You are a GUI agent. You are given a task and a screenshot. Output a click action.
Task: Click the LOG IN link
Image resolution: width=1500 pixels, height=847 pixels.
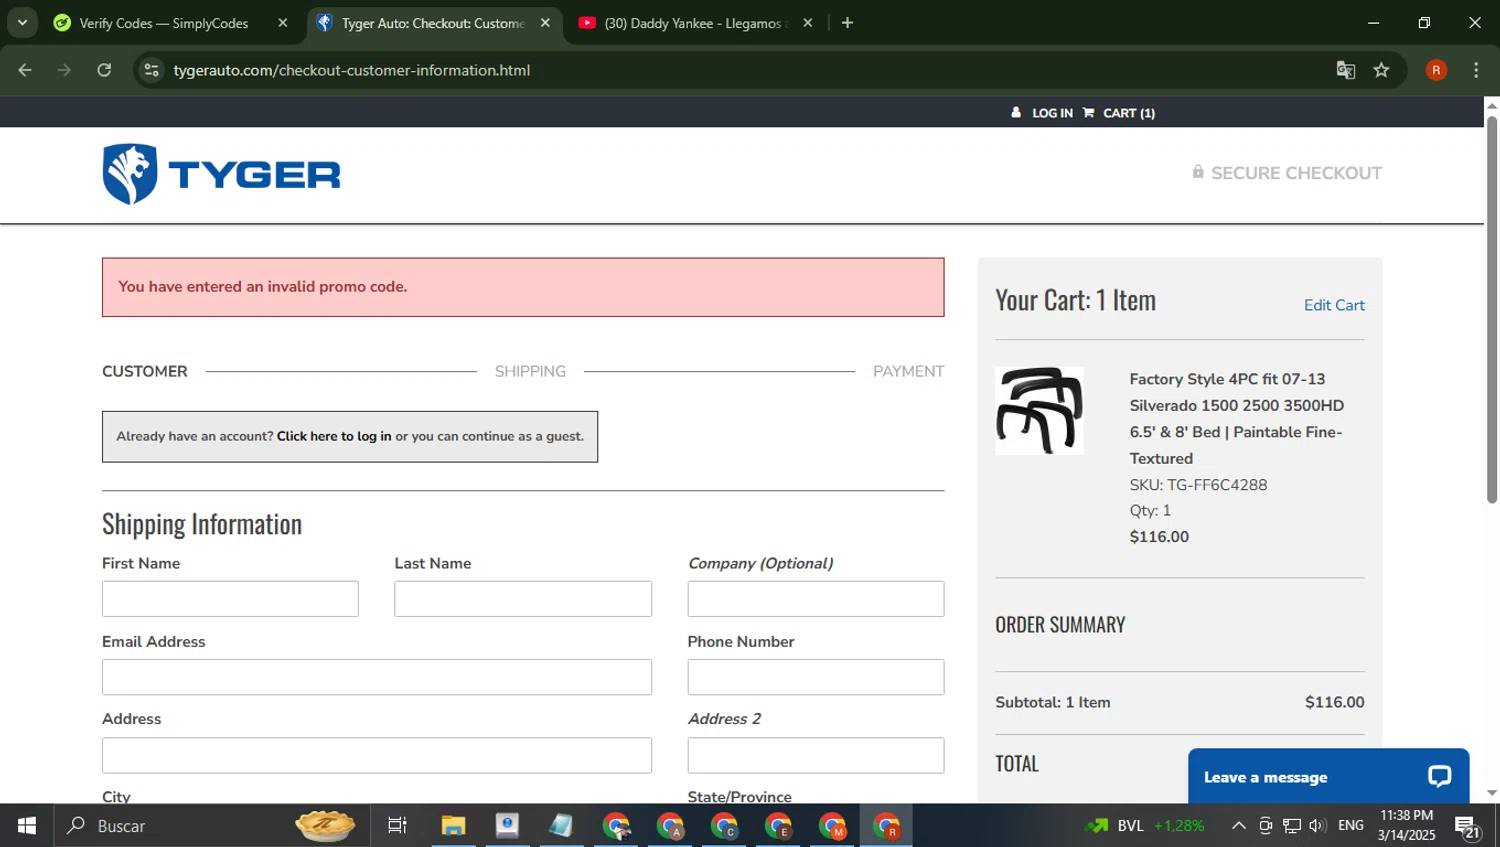pos(1052,113)
